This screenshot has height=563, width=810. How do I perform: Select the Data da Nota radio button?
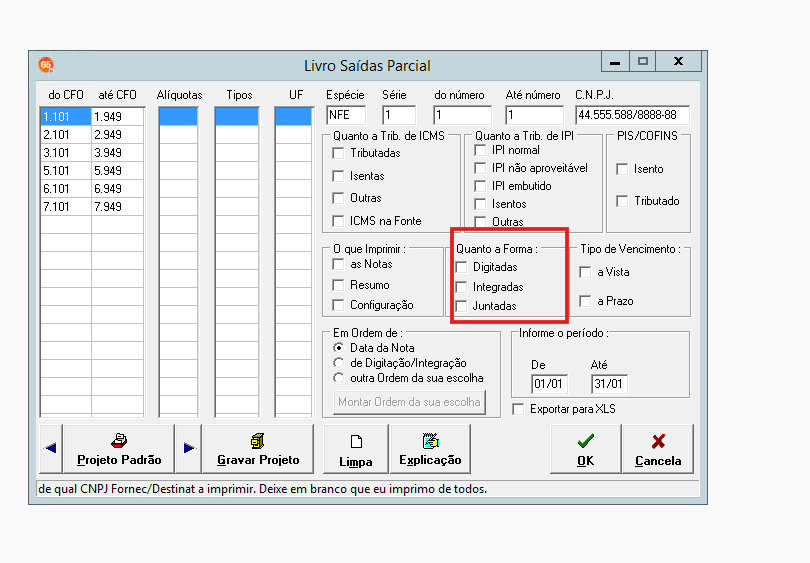click(x=338, y=348)
